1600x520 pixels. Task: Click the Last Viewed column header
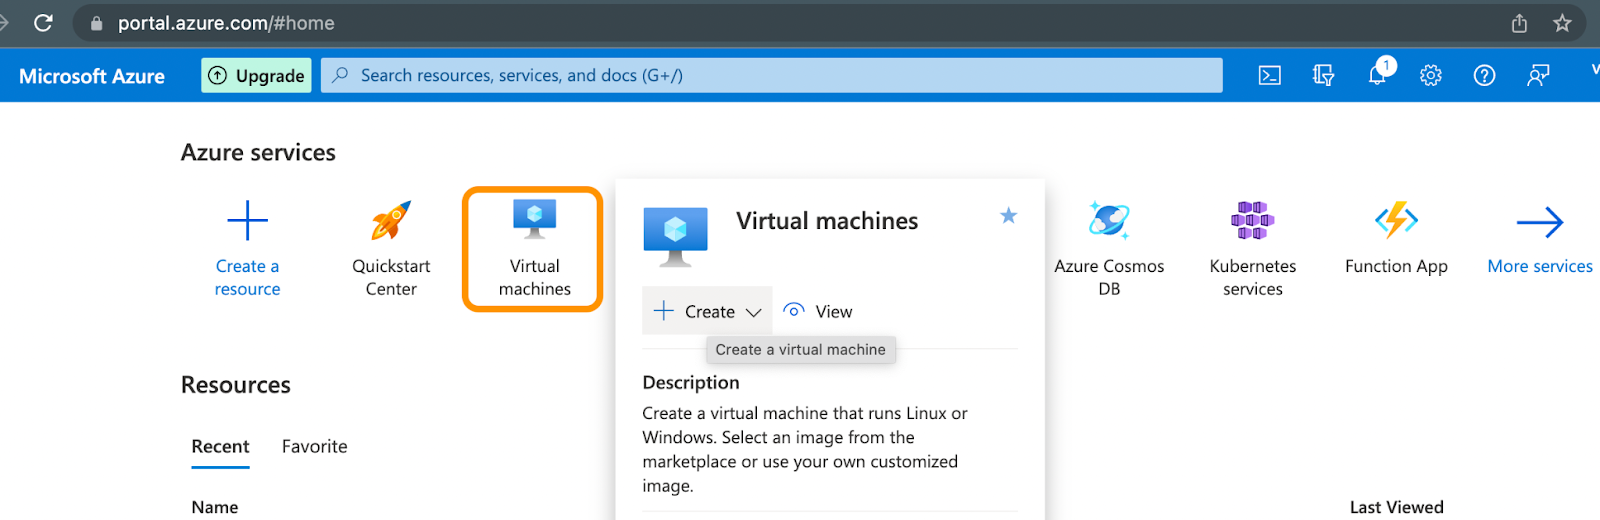(1396, 507)
